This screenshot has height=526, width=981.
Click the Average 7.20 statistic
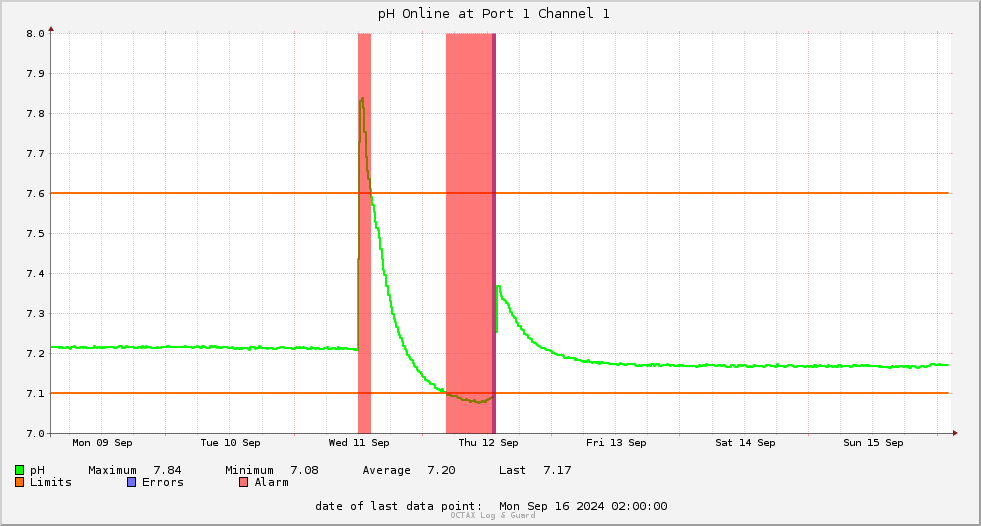(409, 470)
